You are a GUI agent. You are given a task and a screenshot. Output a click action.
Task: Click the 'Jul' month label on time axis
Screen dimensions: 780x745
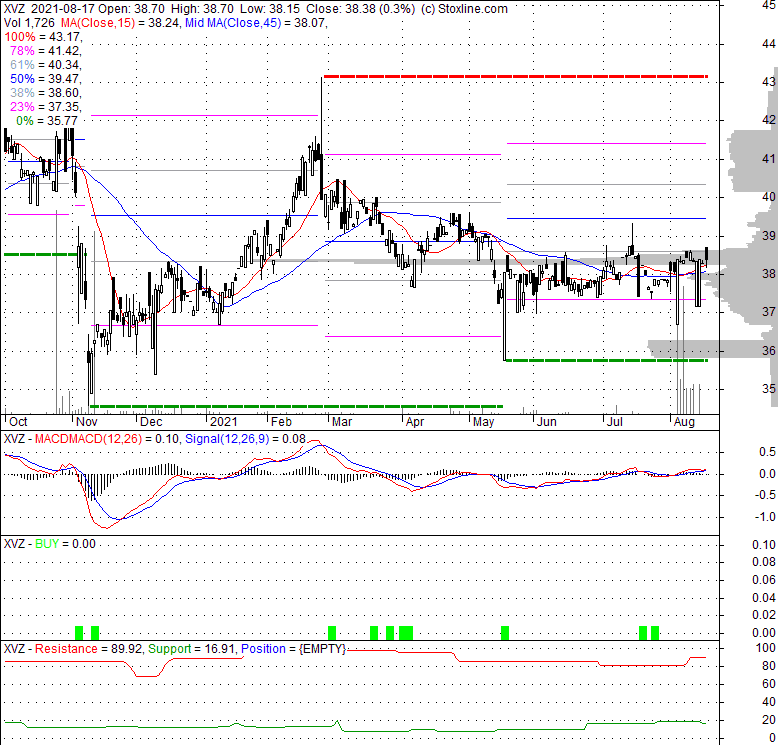coord(615,422)
